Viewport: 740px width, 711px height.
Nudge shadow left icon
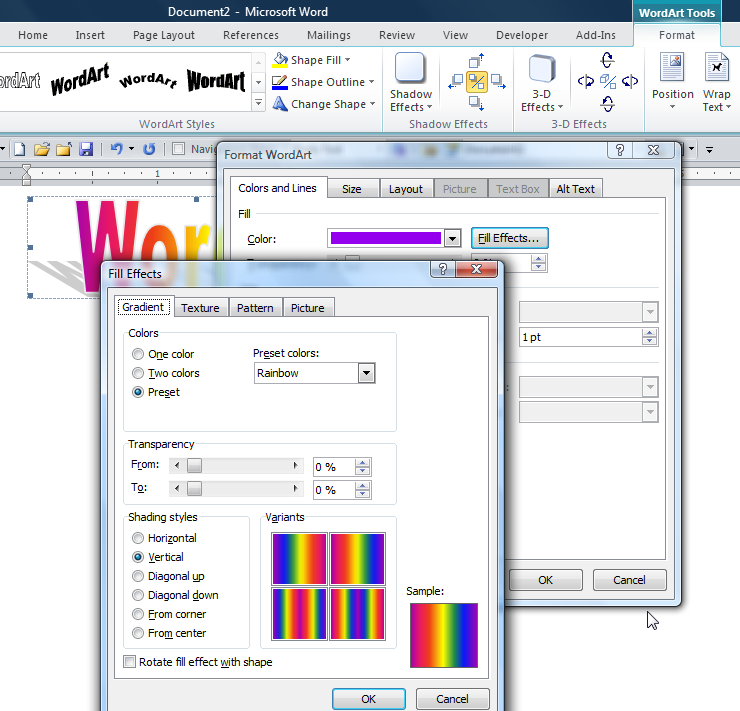click(455, 81)
